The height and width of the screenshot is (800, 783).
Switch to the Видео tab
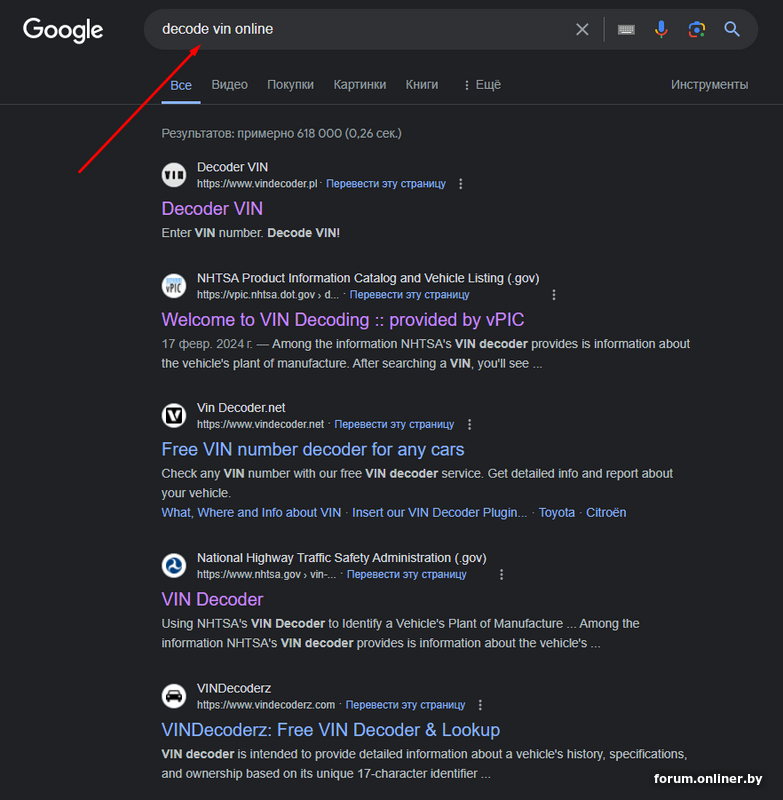(x=230, y=85)
